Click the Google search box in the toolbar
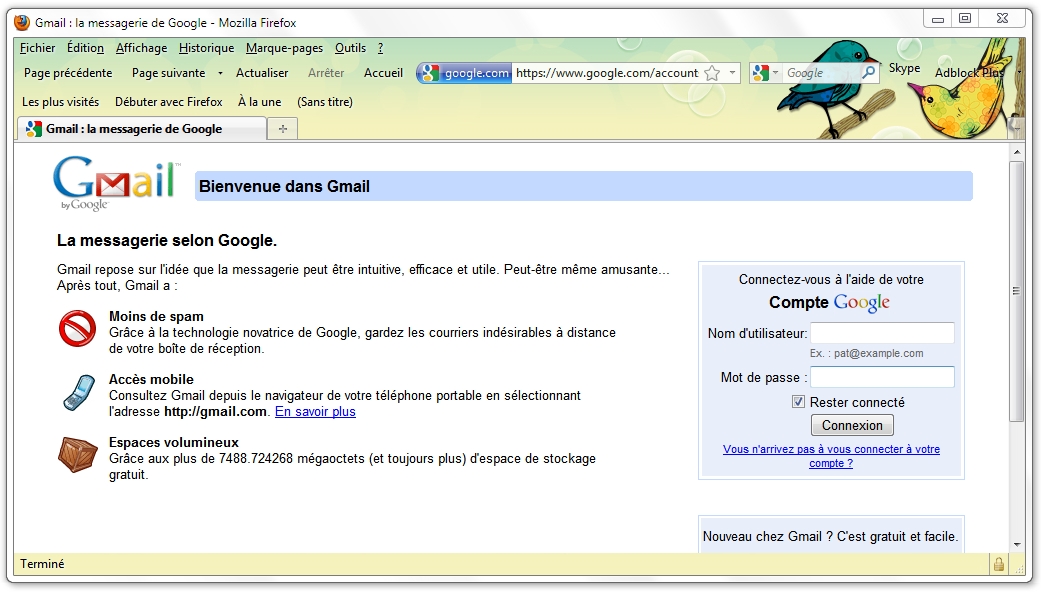 (821, 73)
